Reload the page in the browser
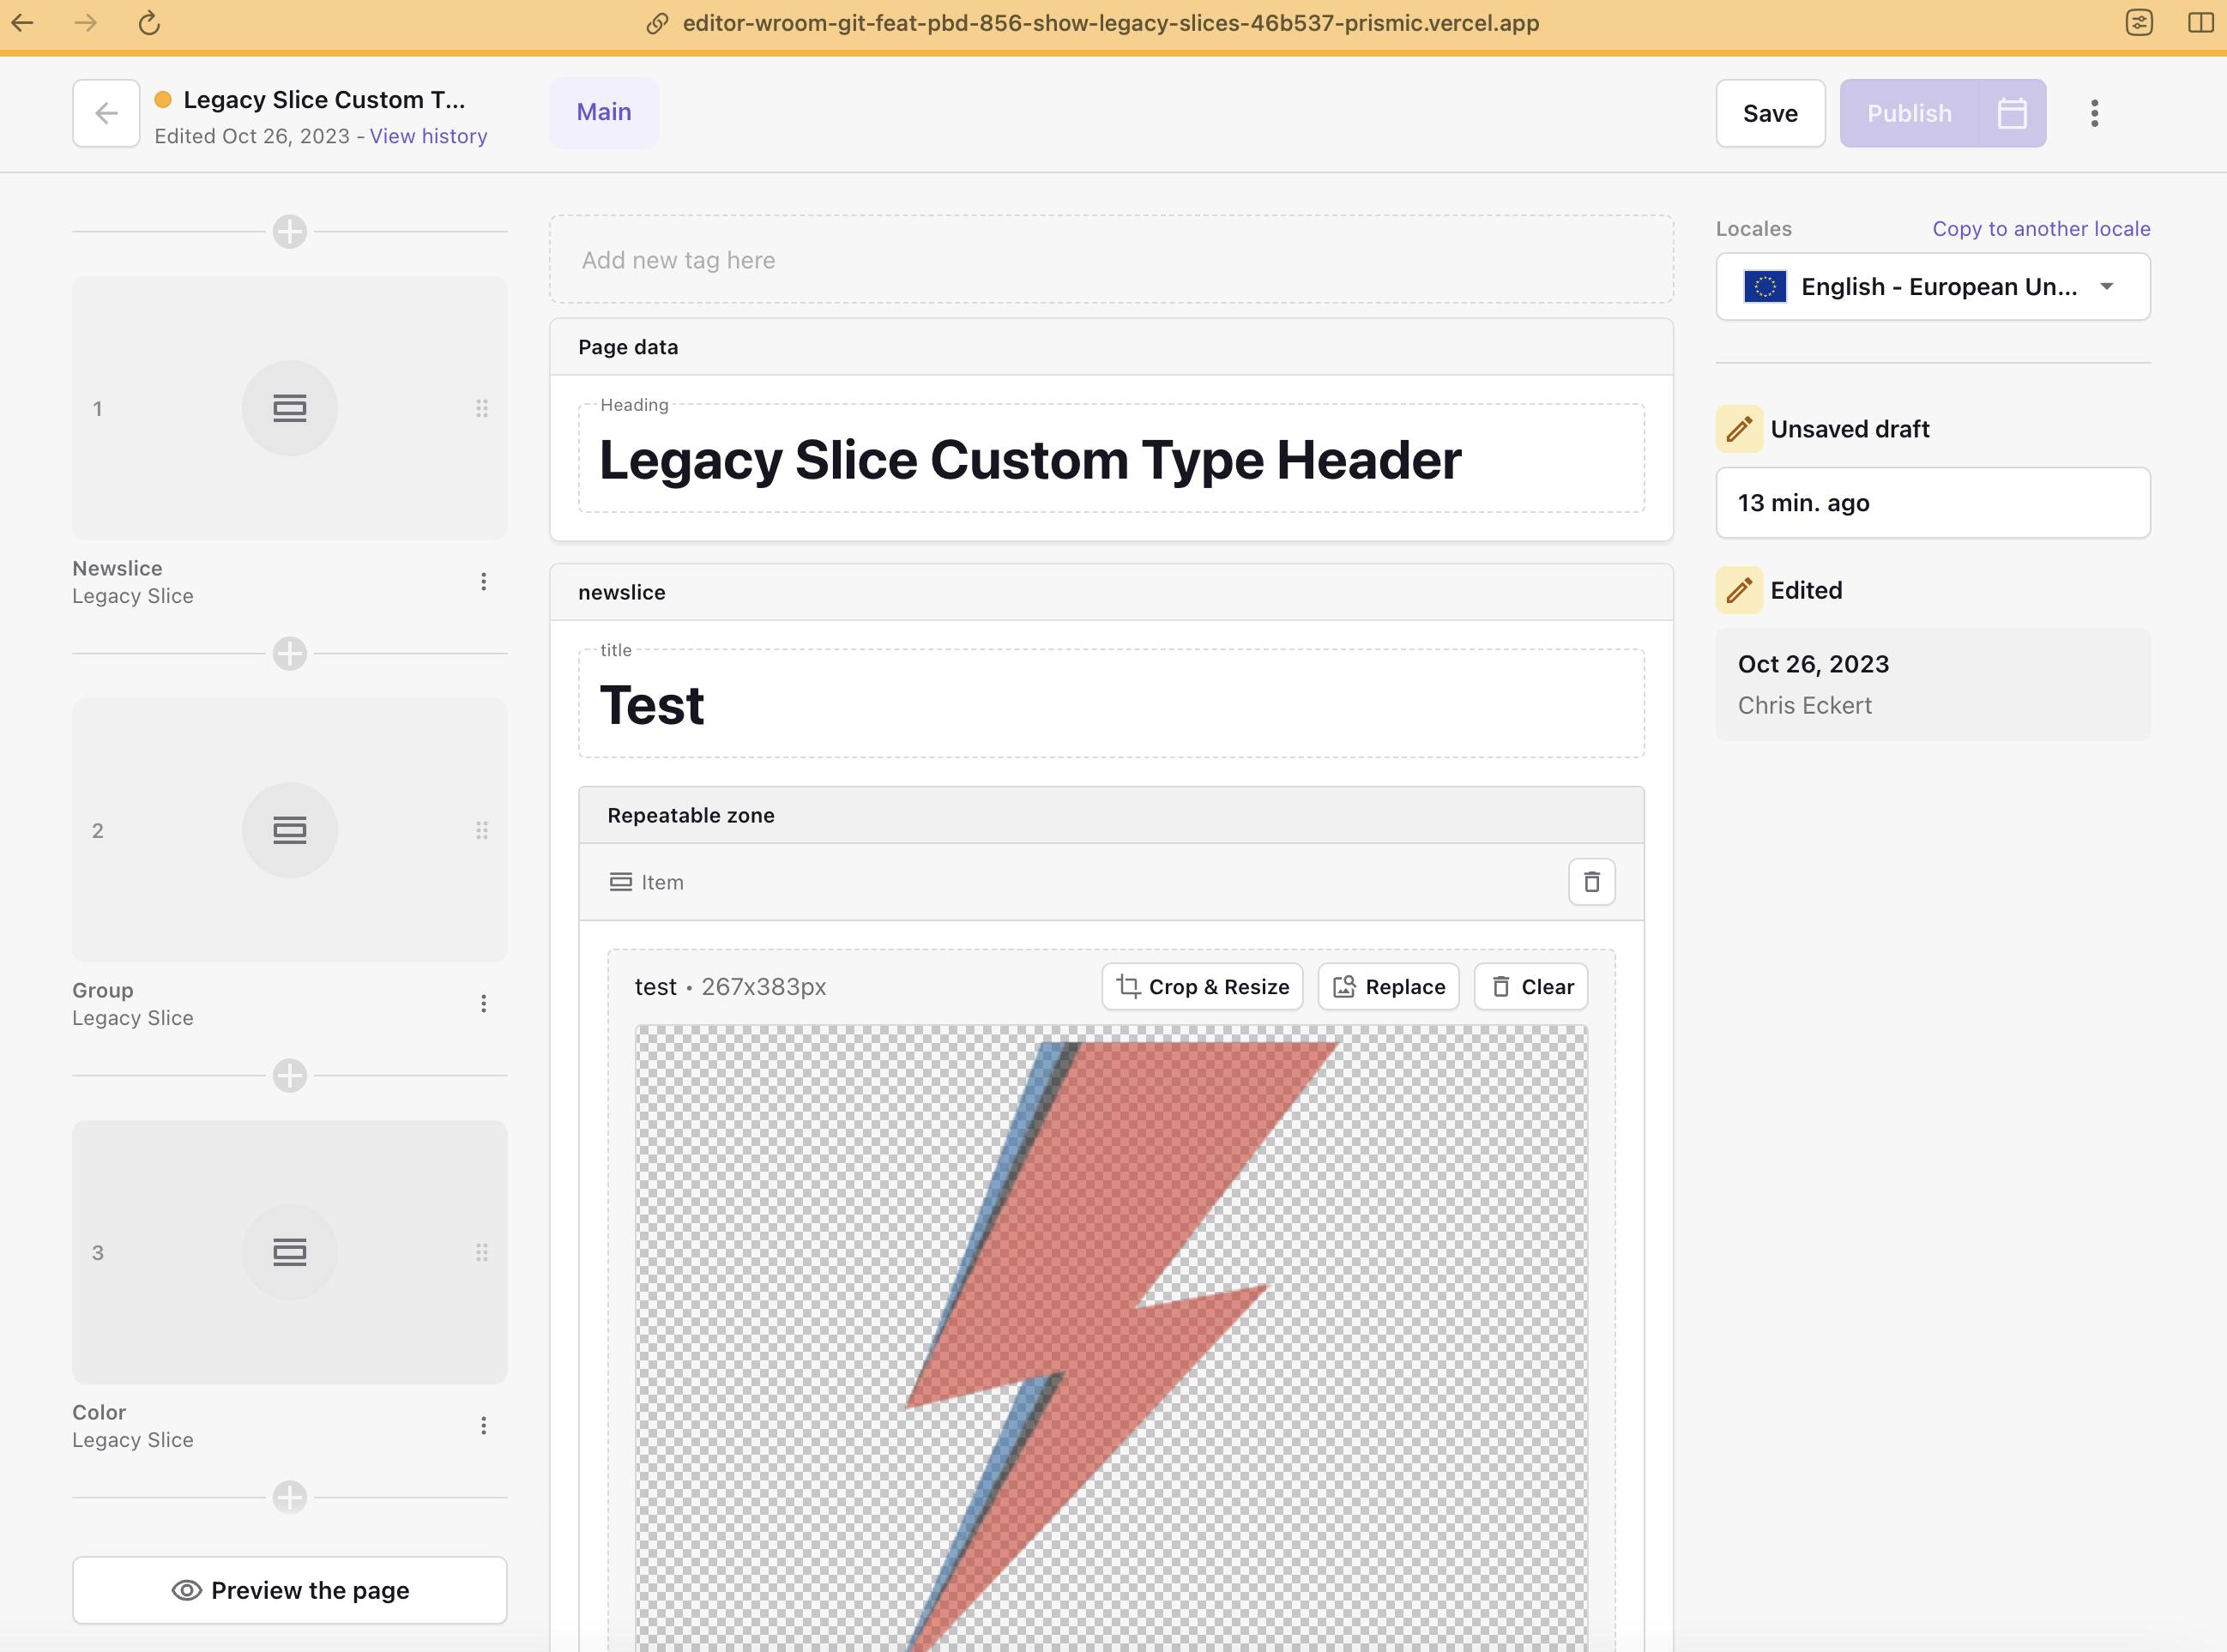The width and height of the screenshot is (2227, 1652). (149, 23)
